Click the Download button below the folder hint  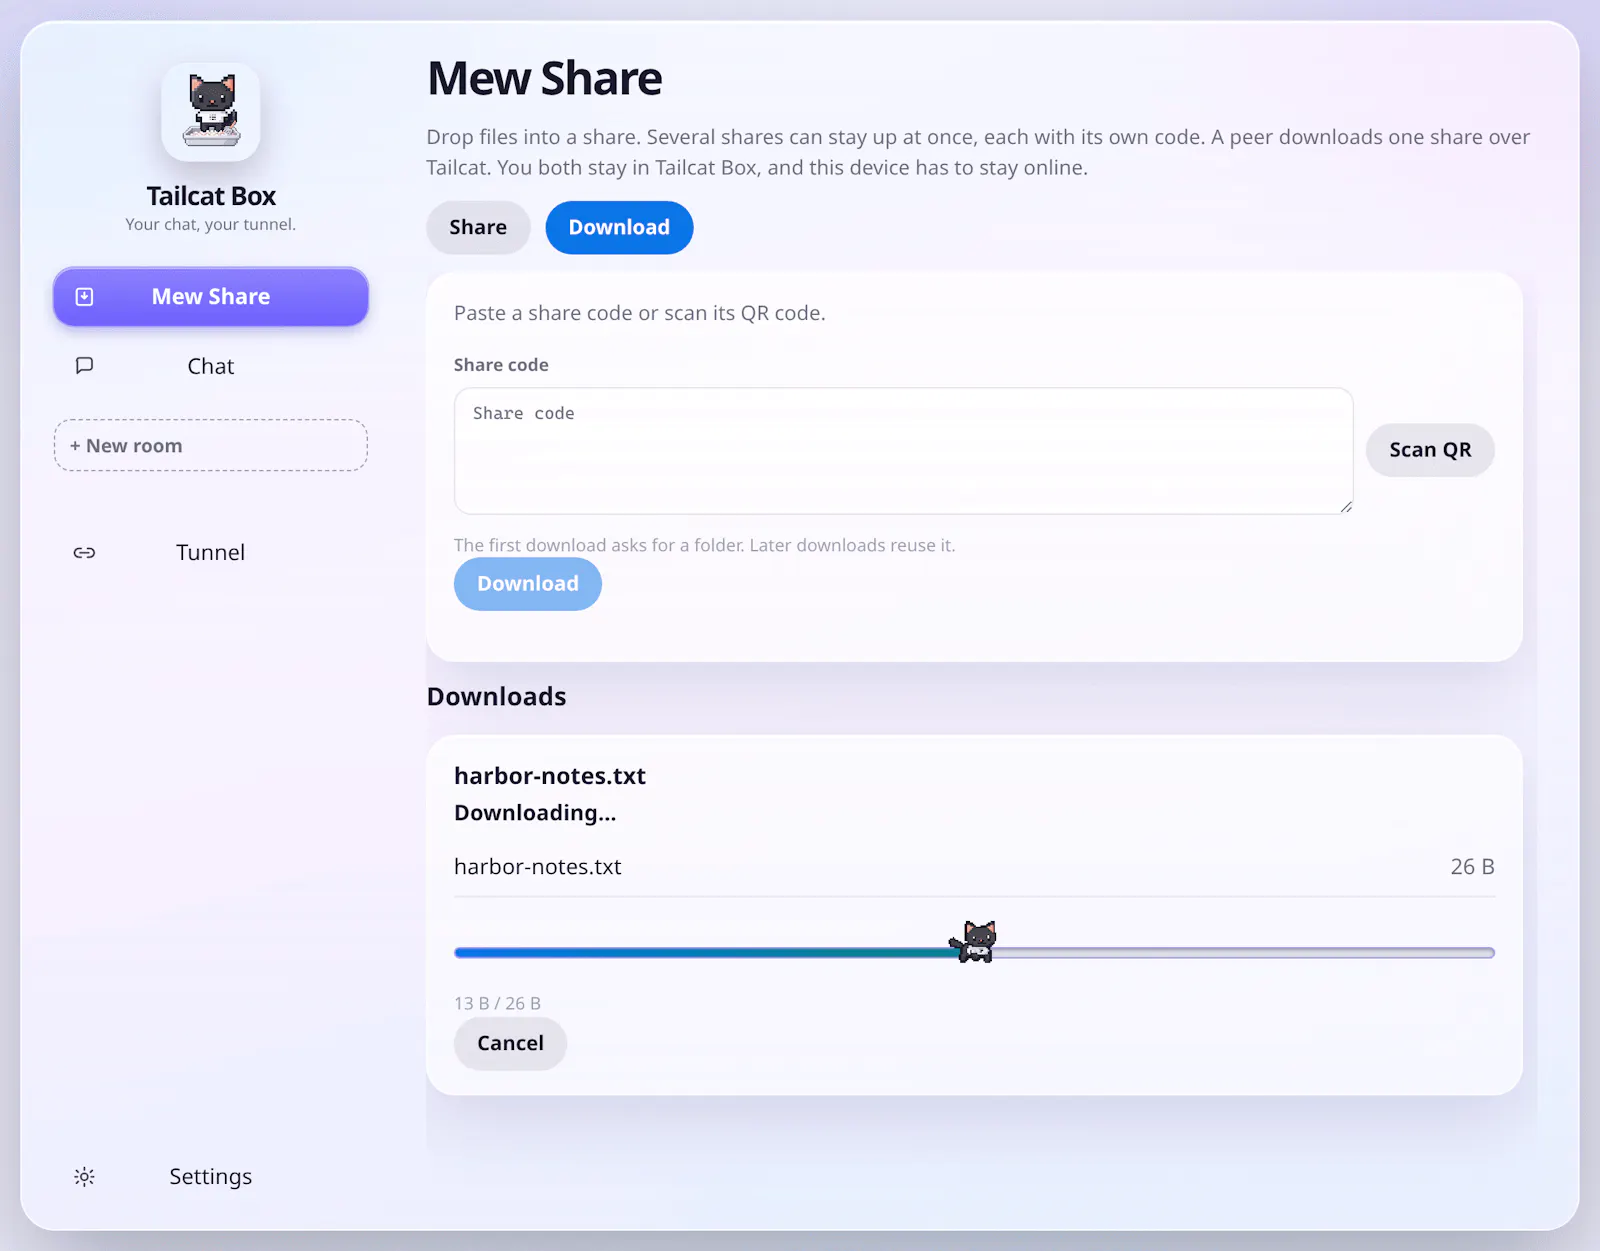pos(528,584)
